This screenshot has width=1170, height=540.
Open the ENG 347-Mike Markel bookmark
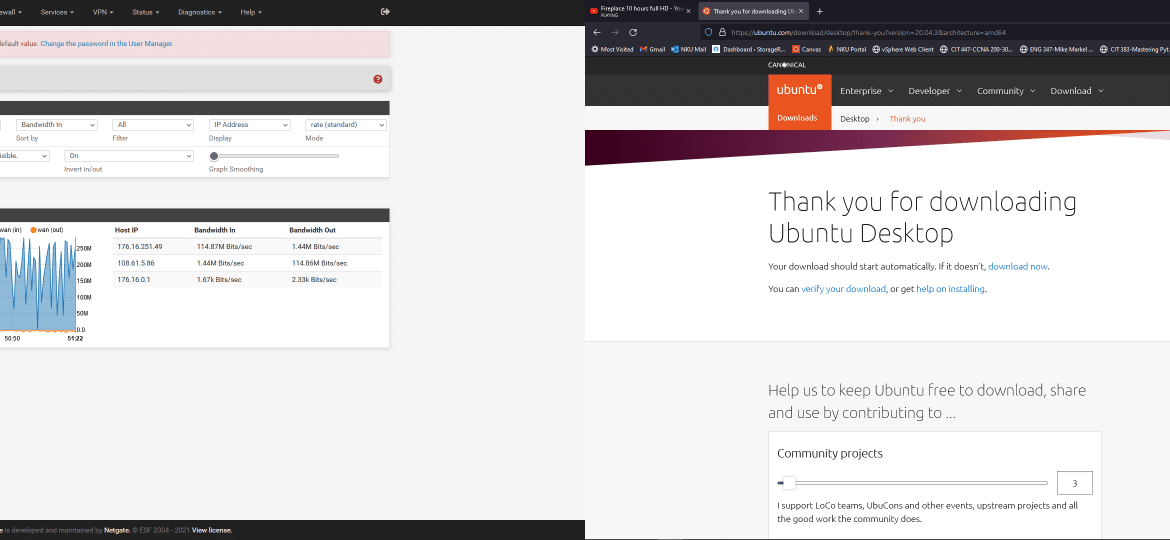coord(1056,49)
